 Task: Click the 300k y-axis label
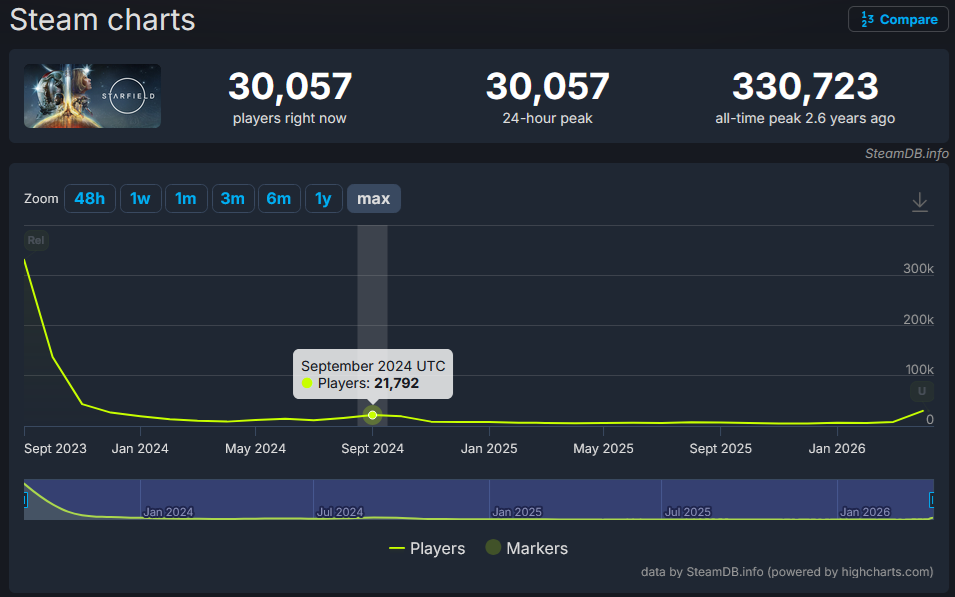(918, 269)
